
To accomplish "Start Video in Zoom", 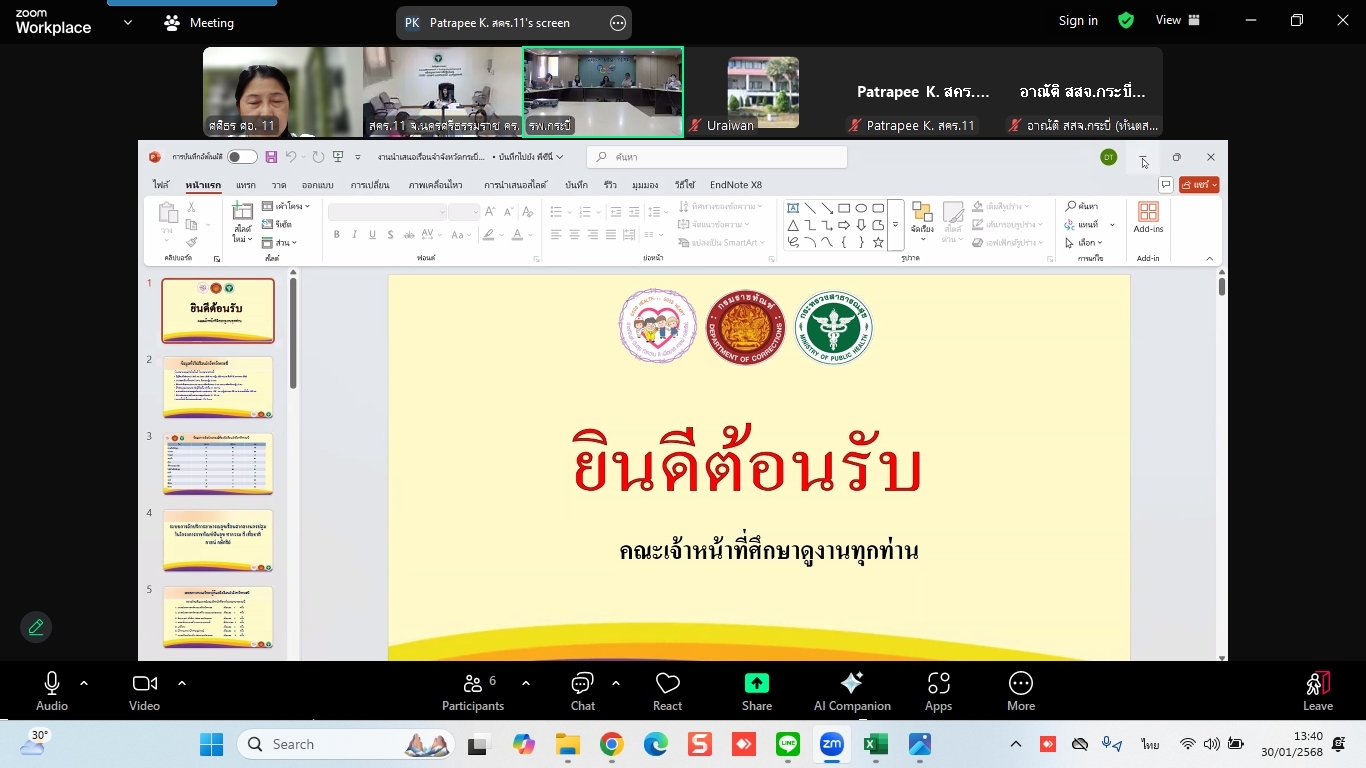I will click(144, 691).
